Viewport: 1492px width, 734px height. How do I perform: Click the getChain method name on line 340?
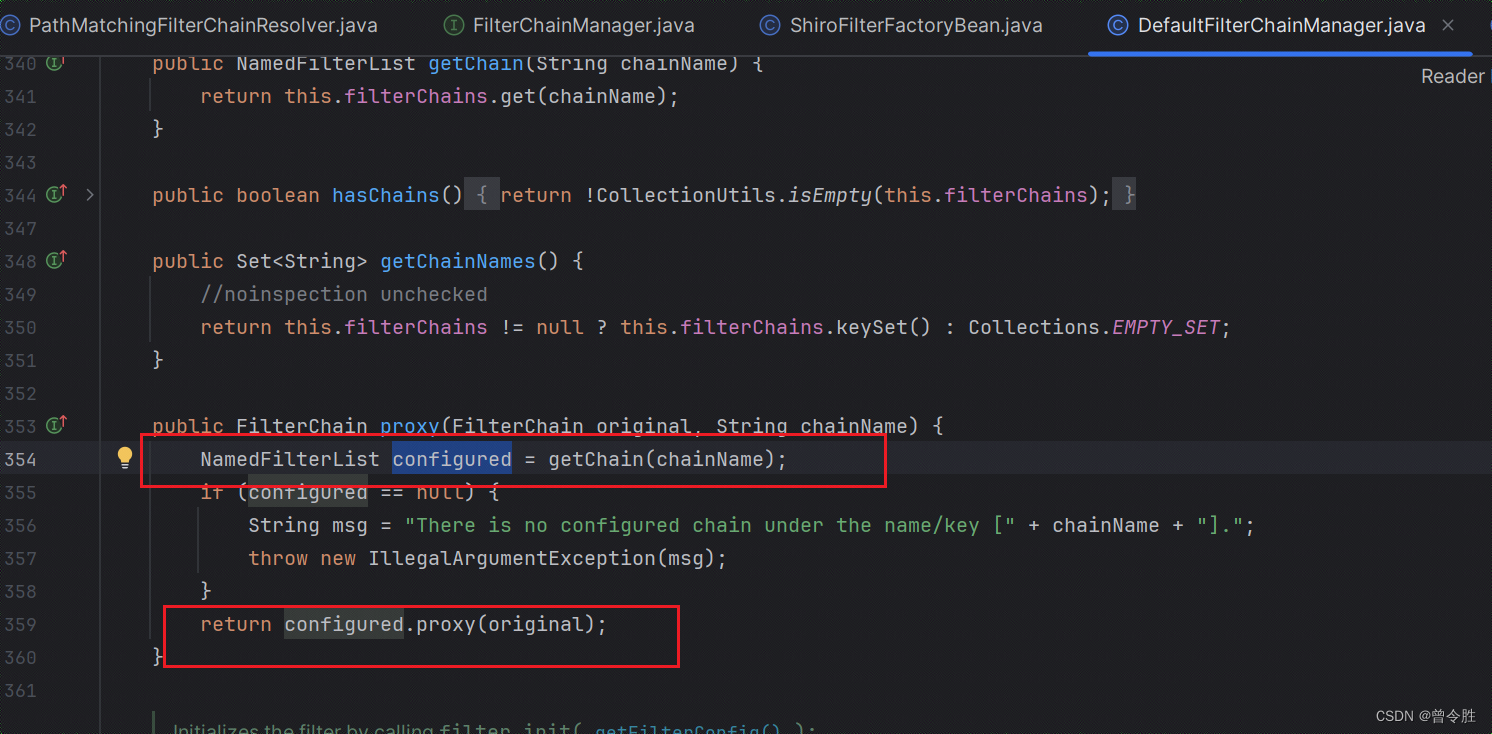(476, 63)
